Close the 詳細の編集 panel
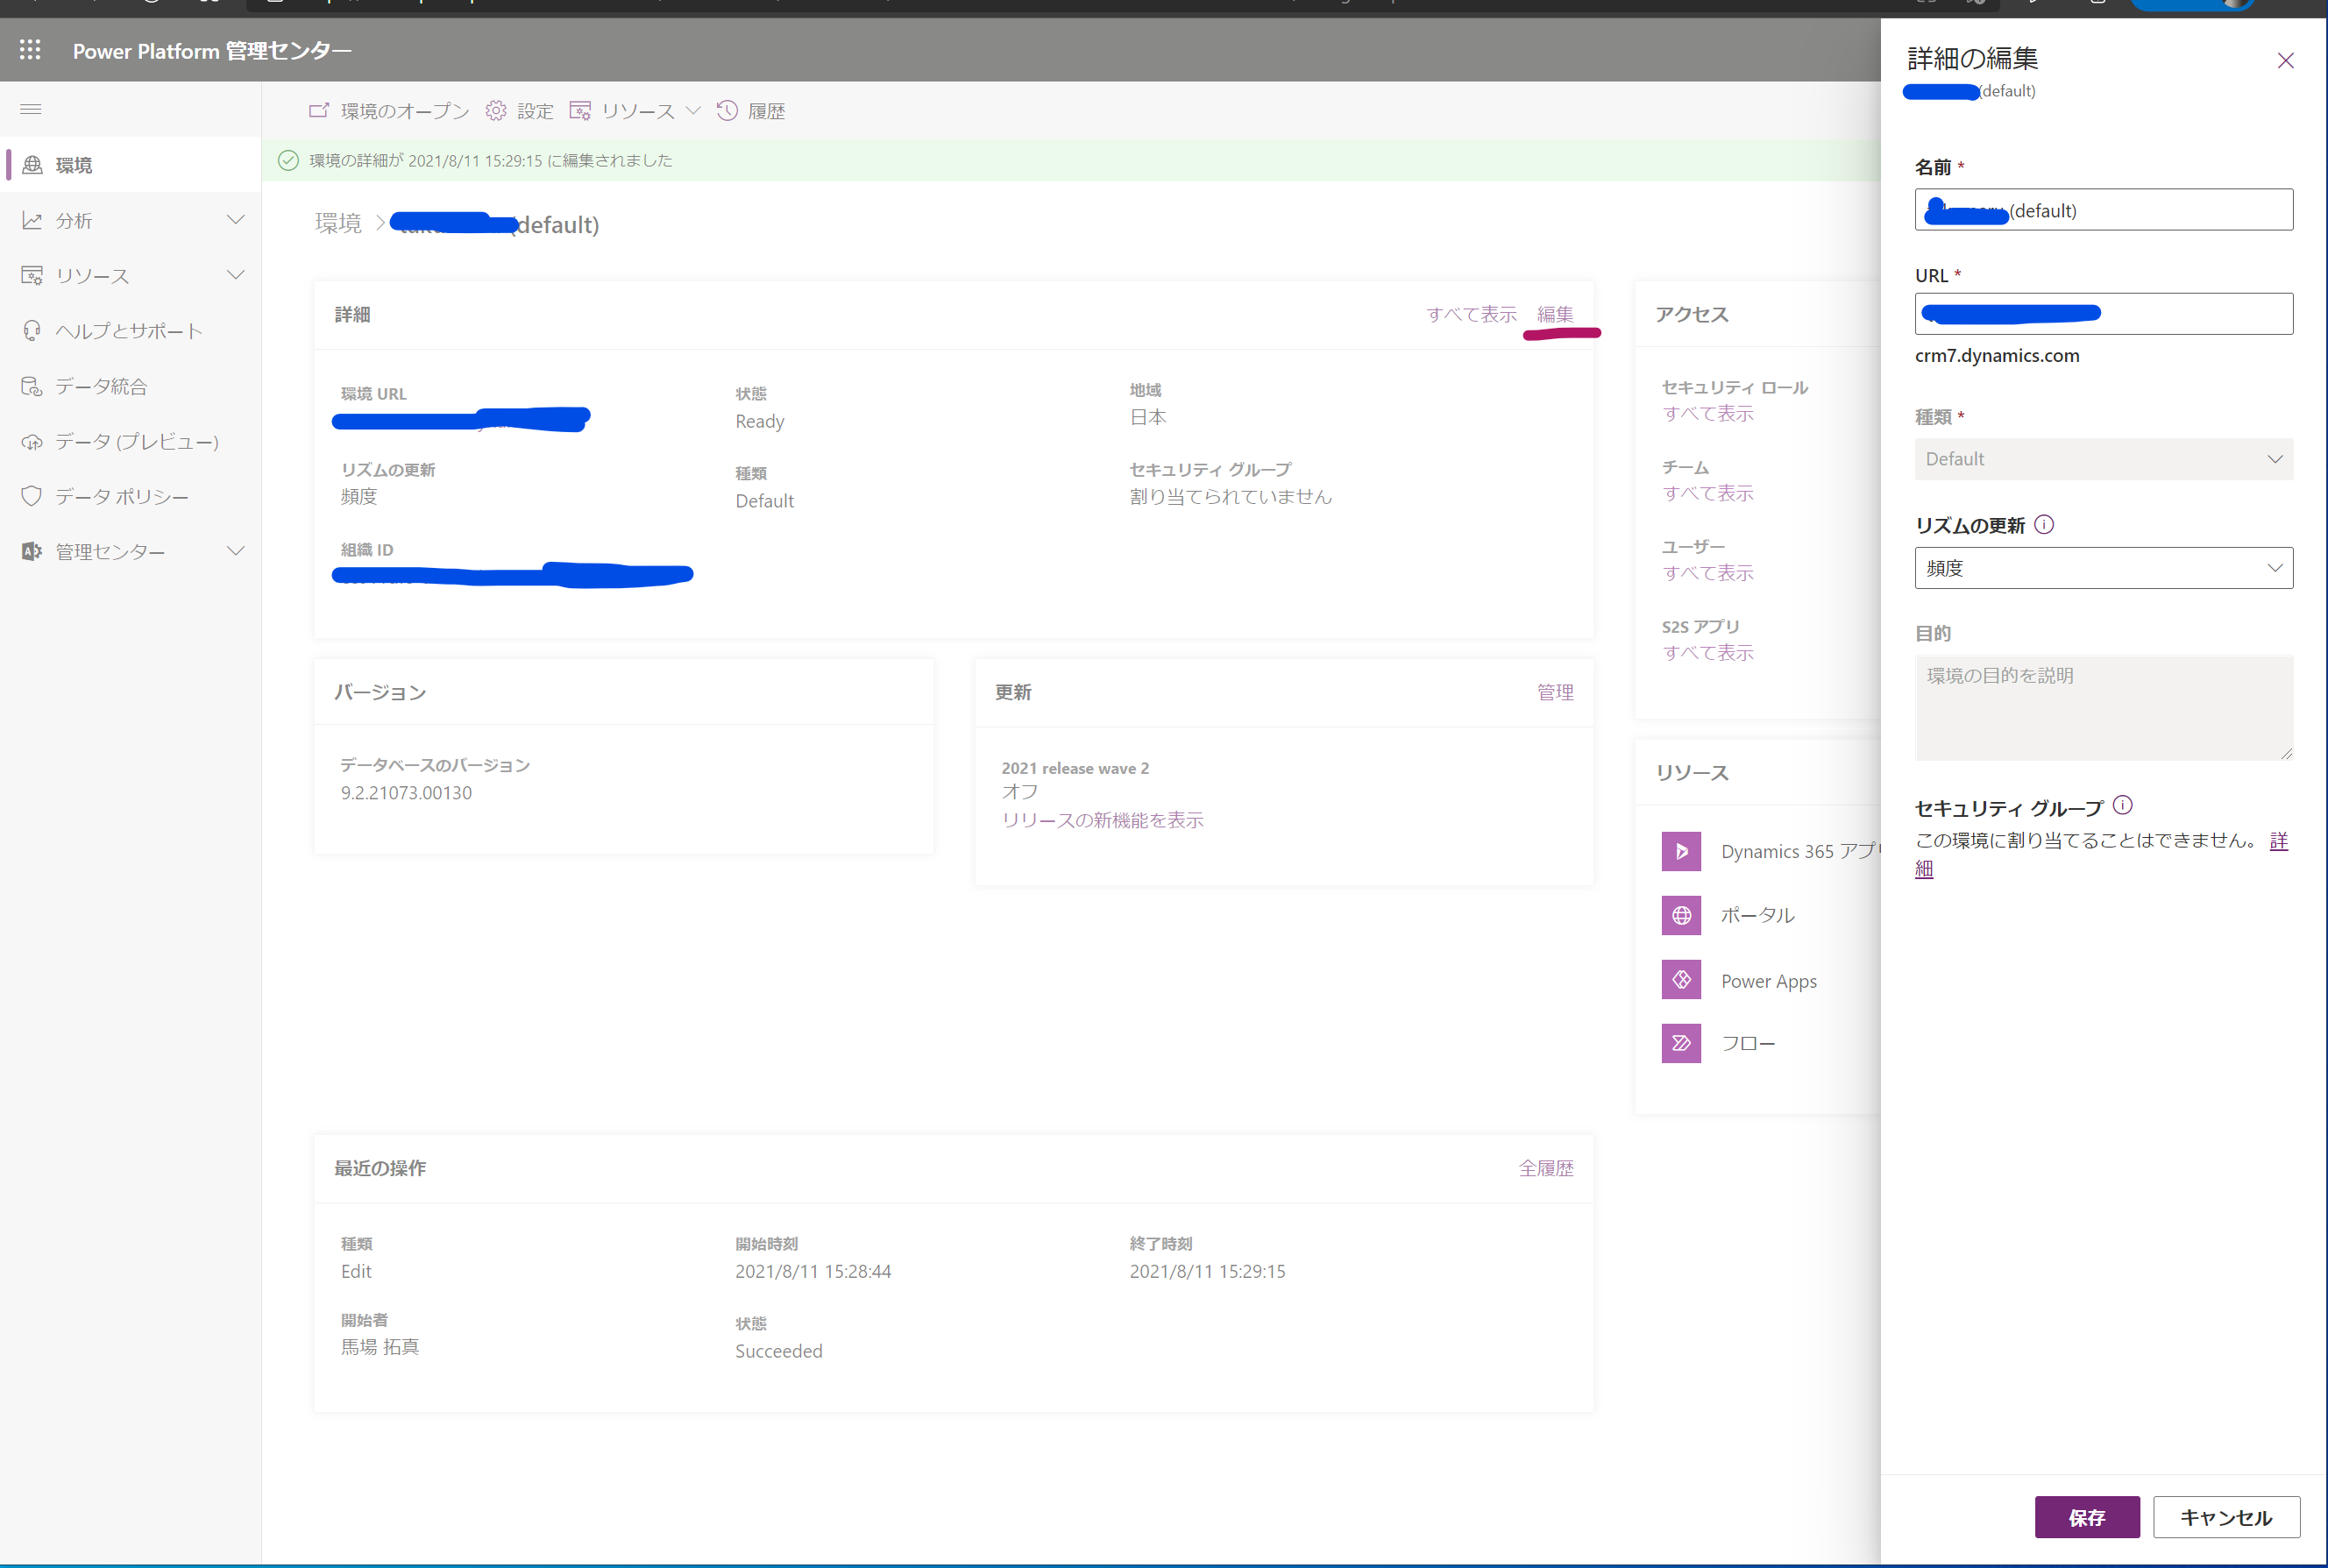This screenshot has height=1568, width=2328. tap(2285, 61)
